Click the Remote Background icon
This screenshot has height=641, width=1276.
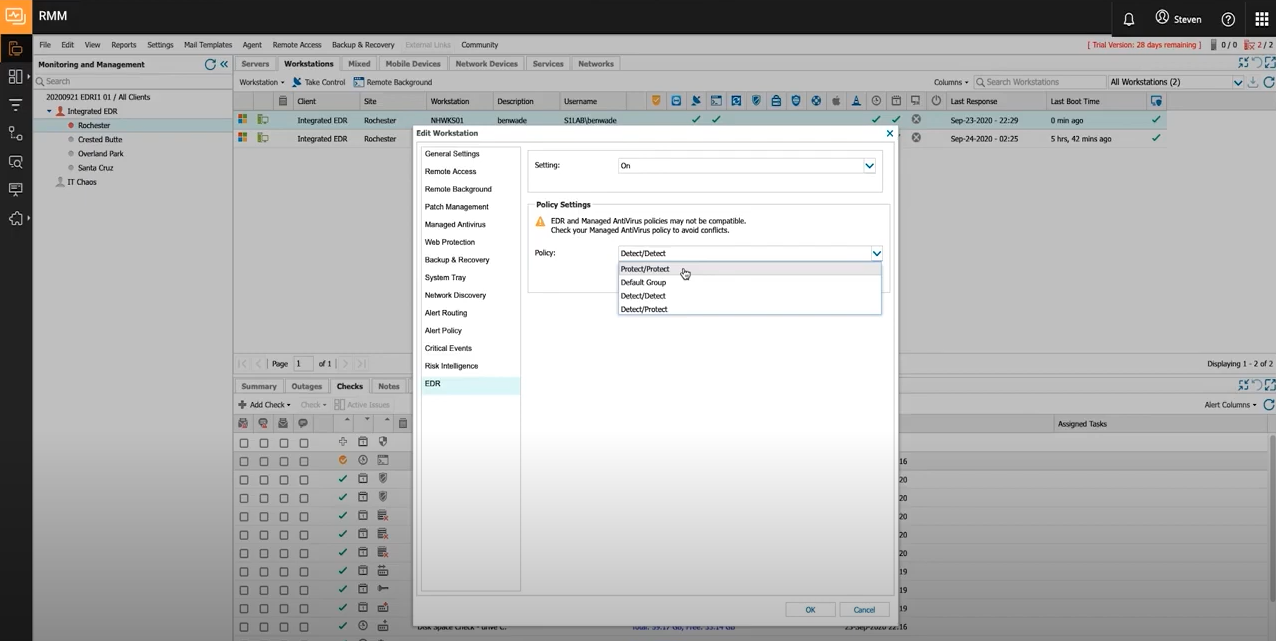point(359,82)
